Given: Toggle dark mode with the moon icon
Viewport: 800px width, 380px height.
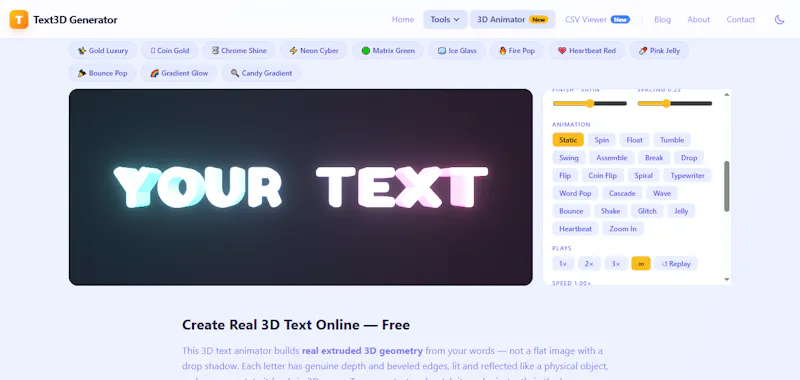Looking at the screenshot, I should point(779,19).
